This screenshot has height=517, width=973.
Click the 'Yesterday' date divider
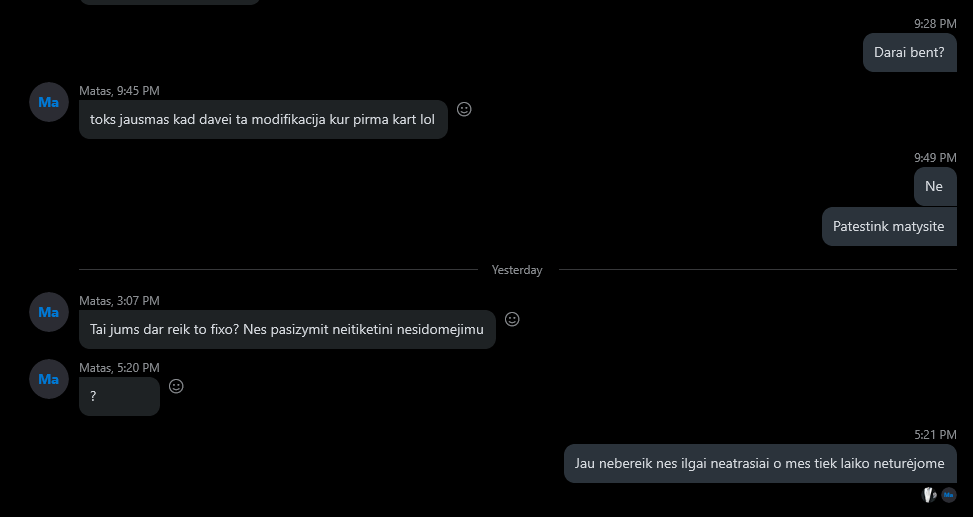(517, 270)
